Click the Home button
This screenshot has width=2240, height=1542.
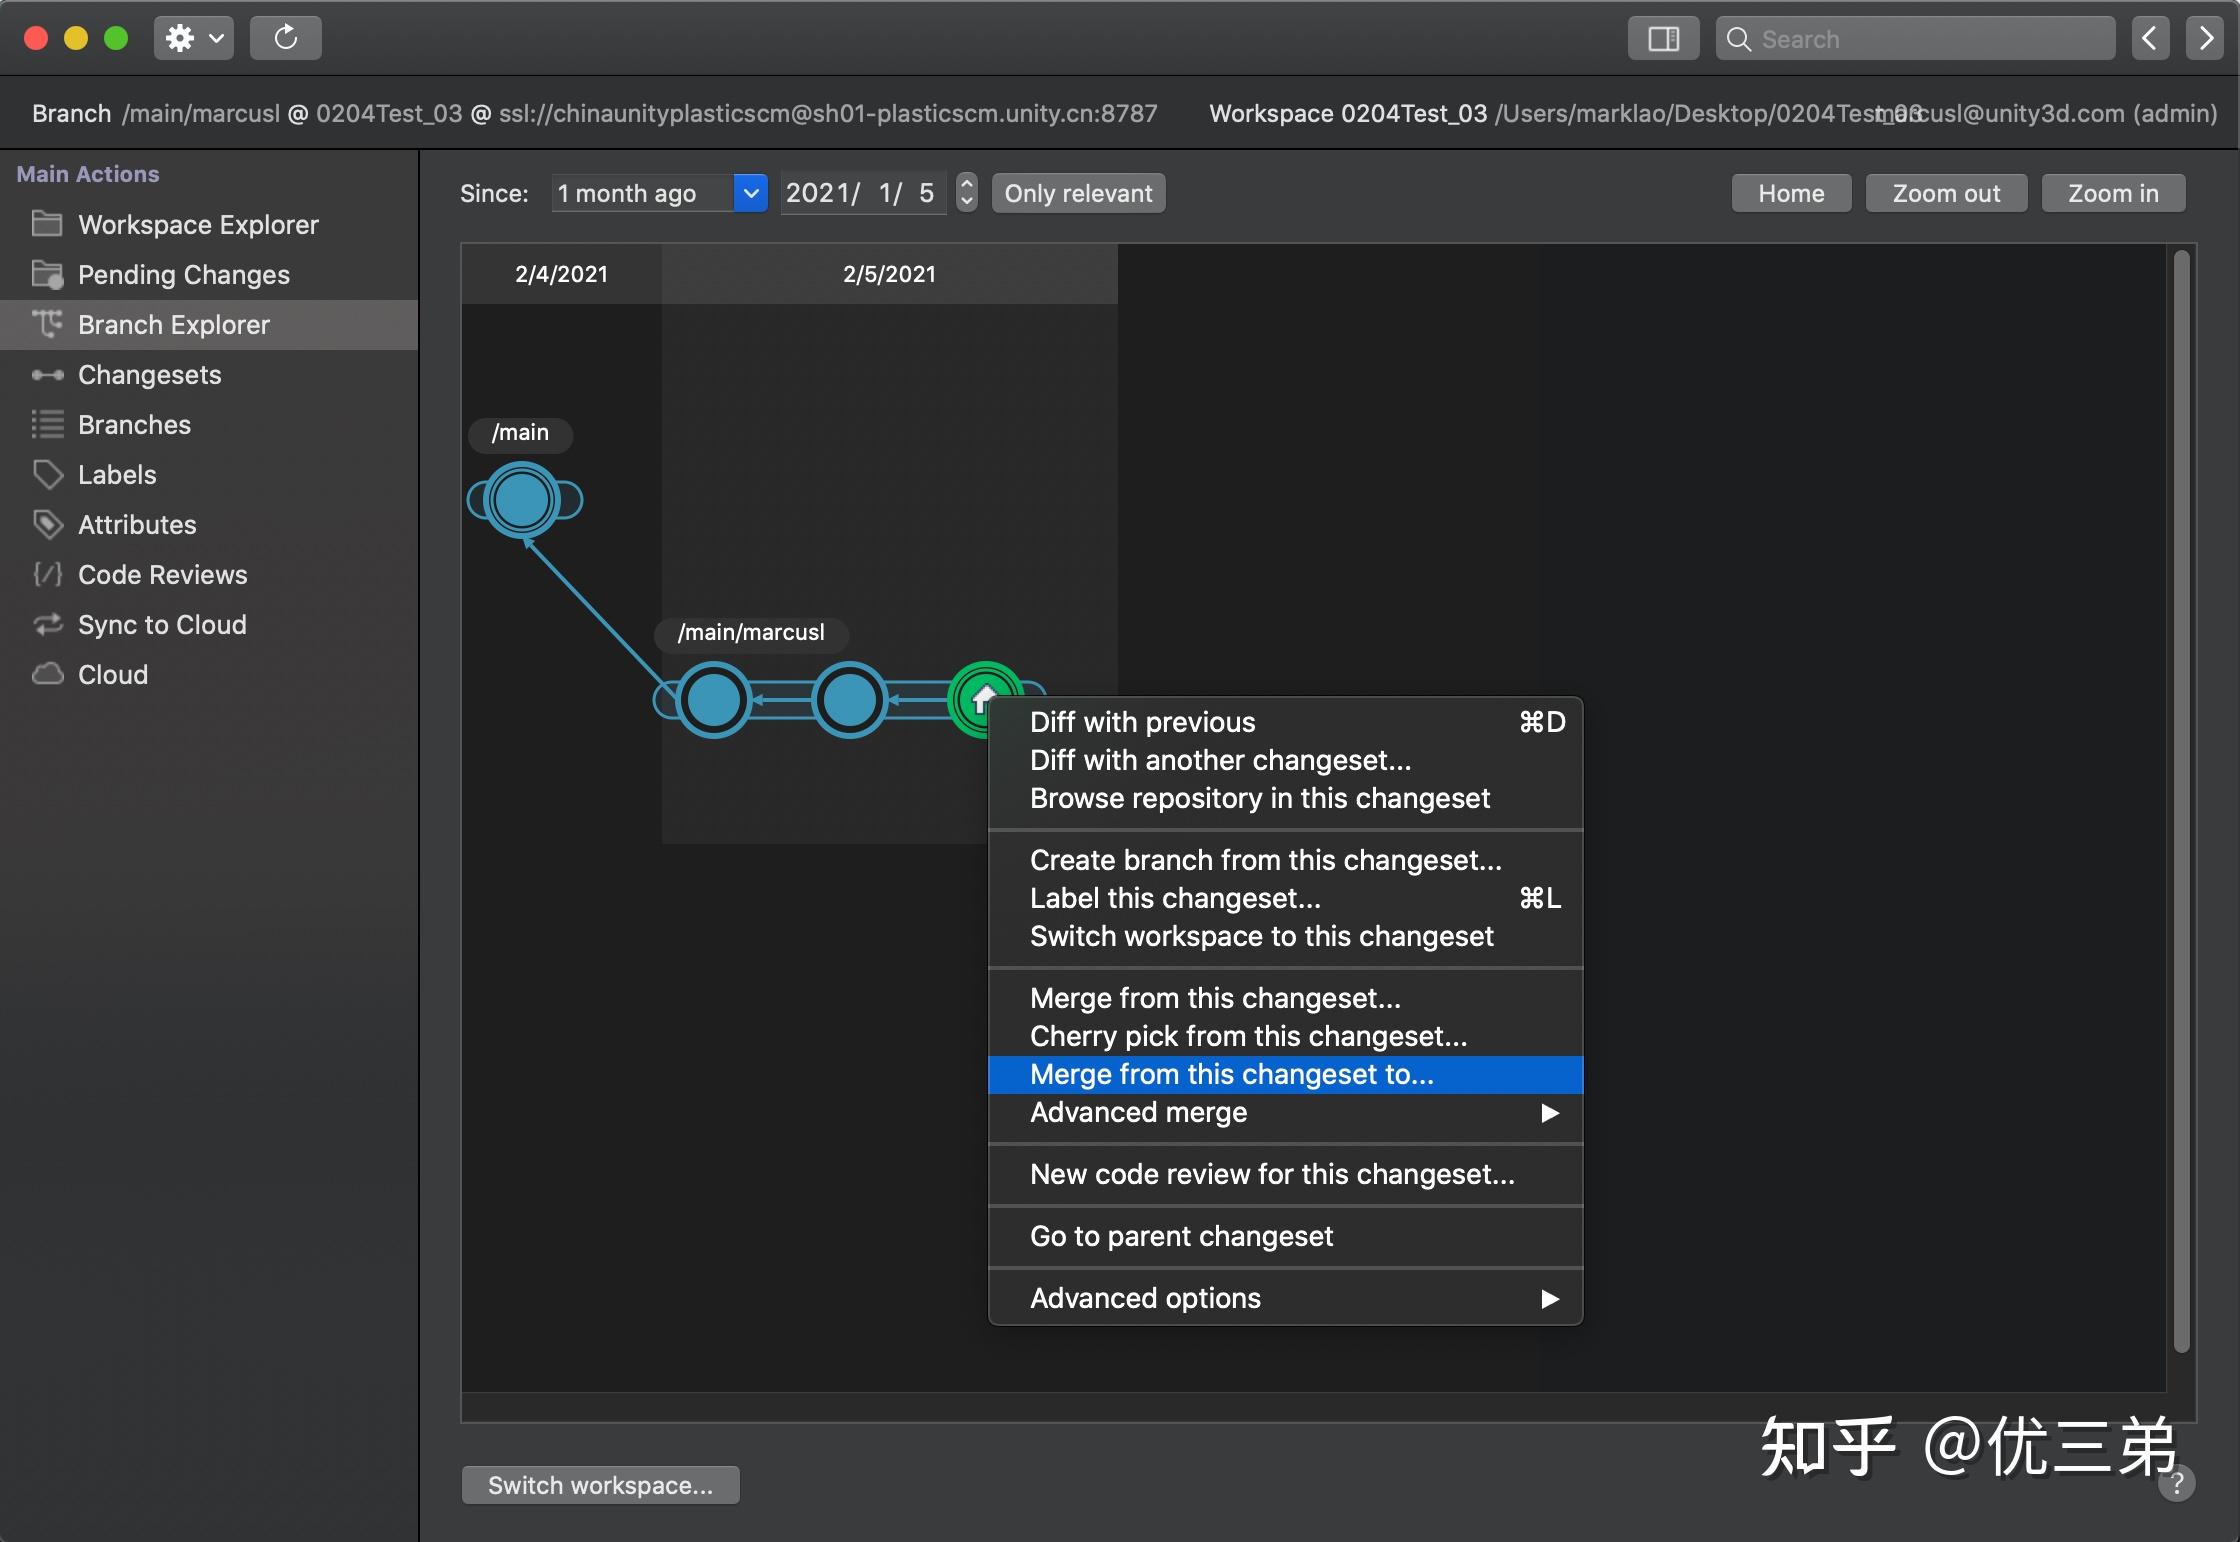pyautogui.click(x=1790, y=193)
